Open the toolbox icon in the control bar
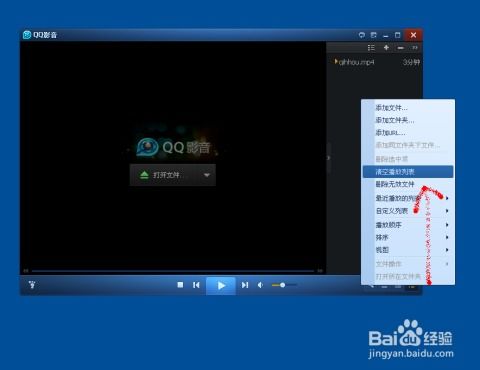 coord(32,285)
